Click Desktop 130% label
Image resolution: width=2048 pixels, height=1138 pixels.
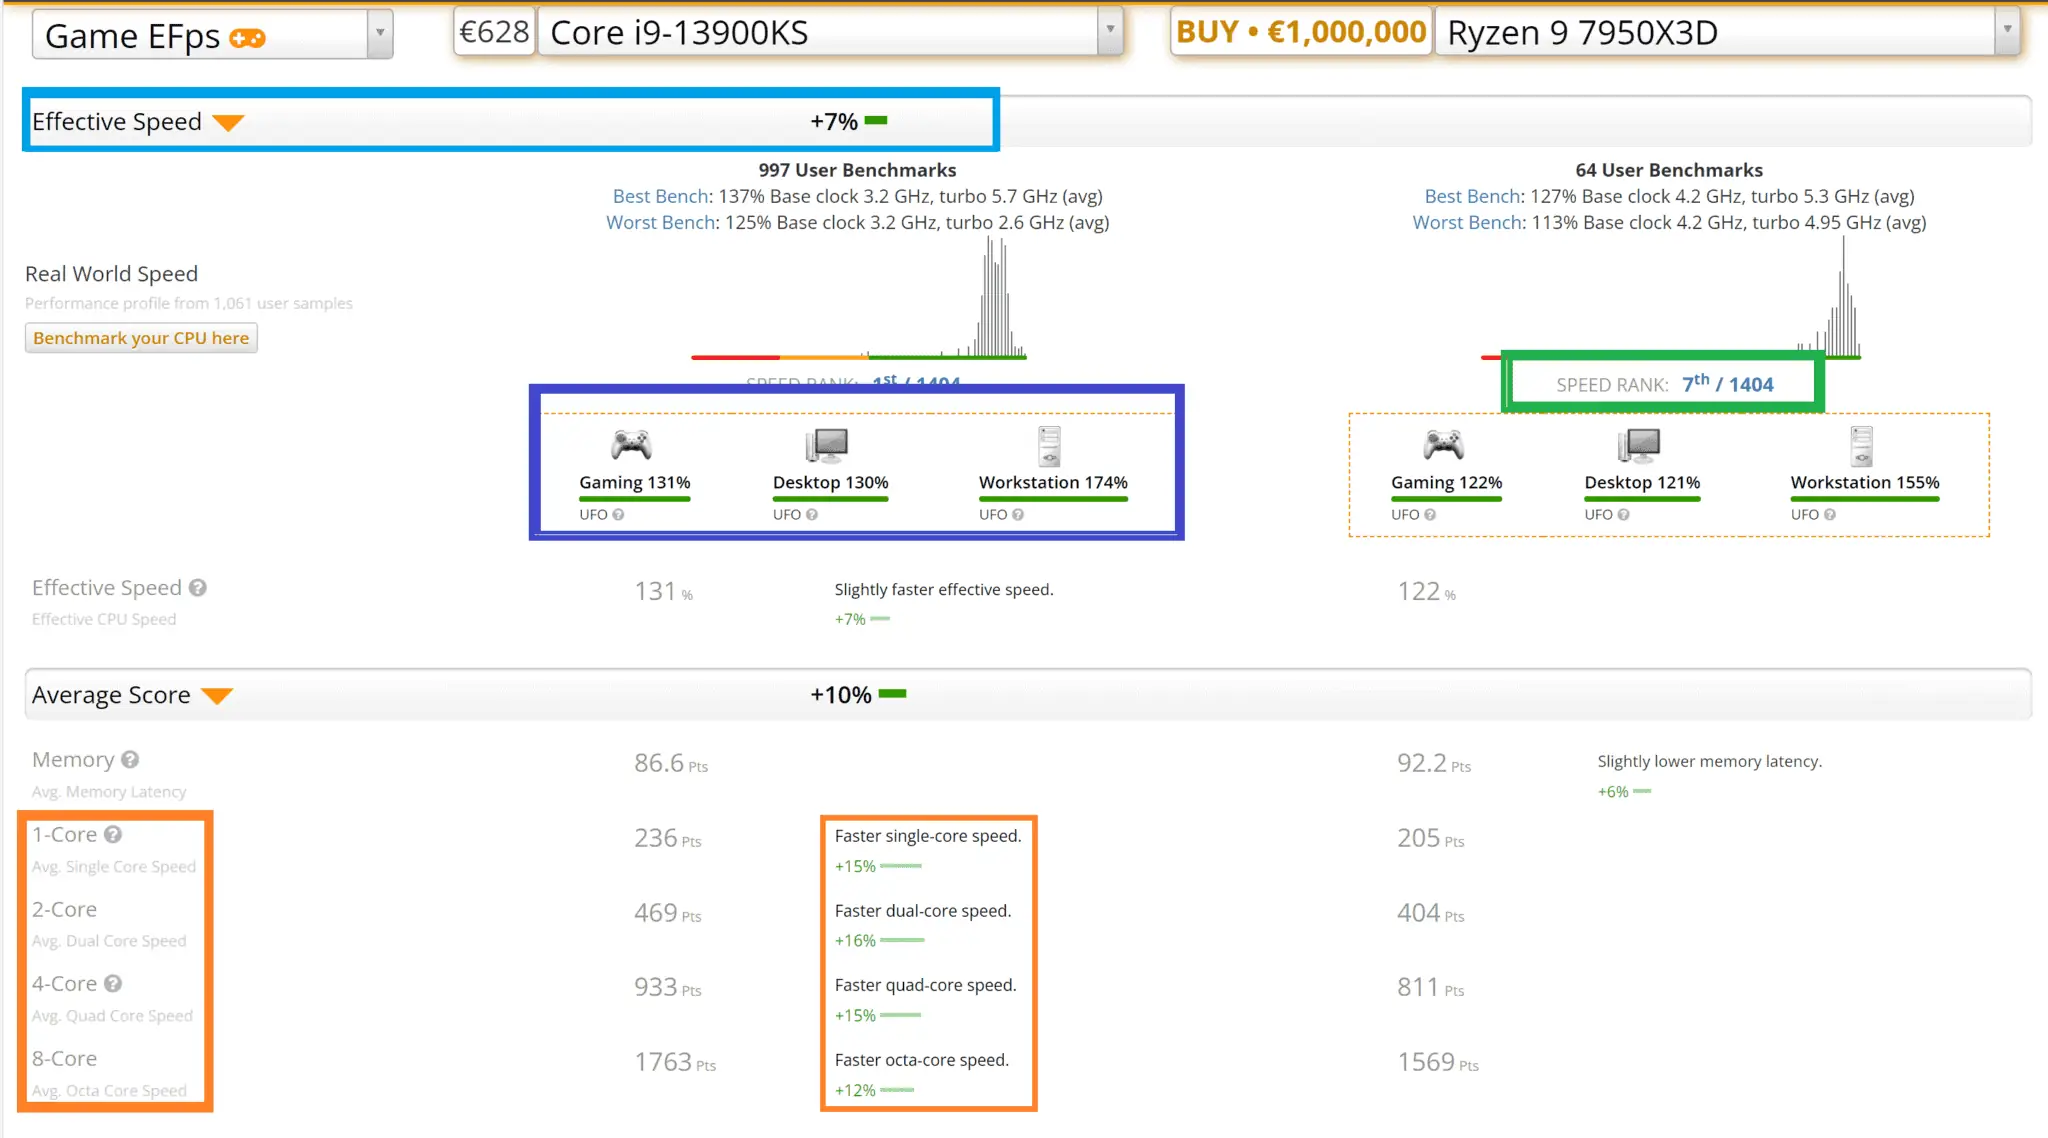point(831,482)
